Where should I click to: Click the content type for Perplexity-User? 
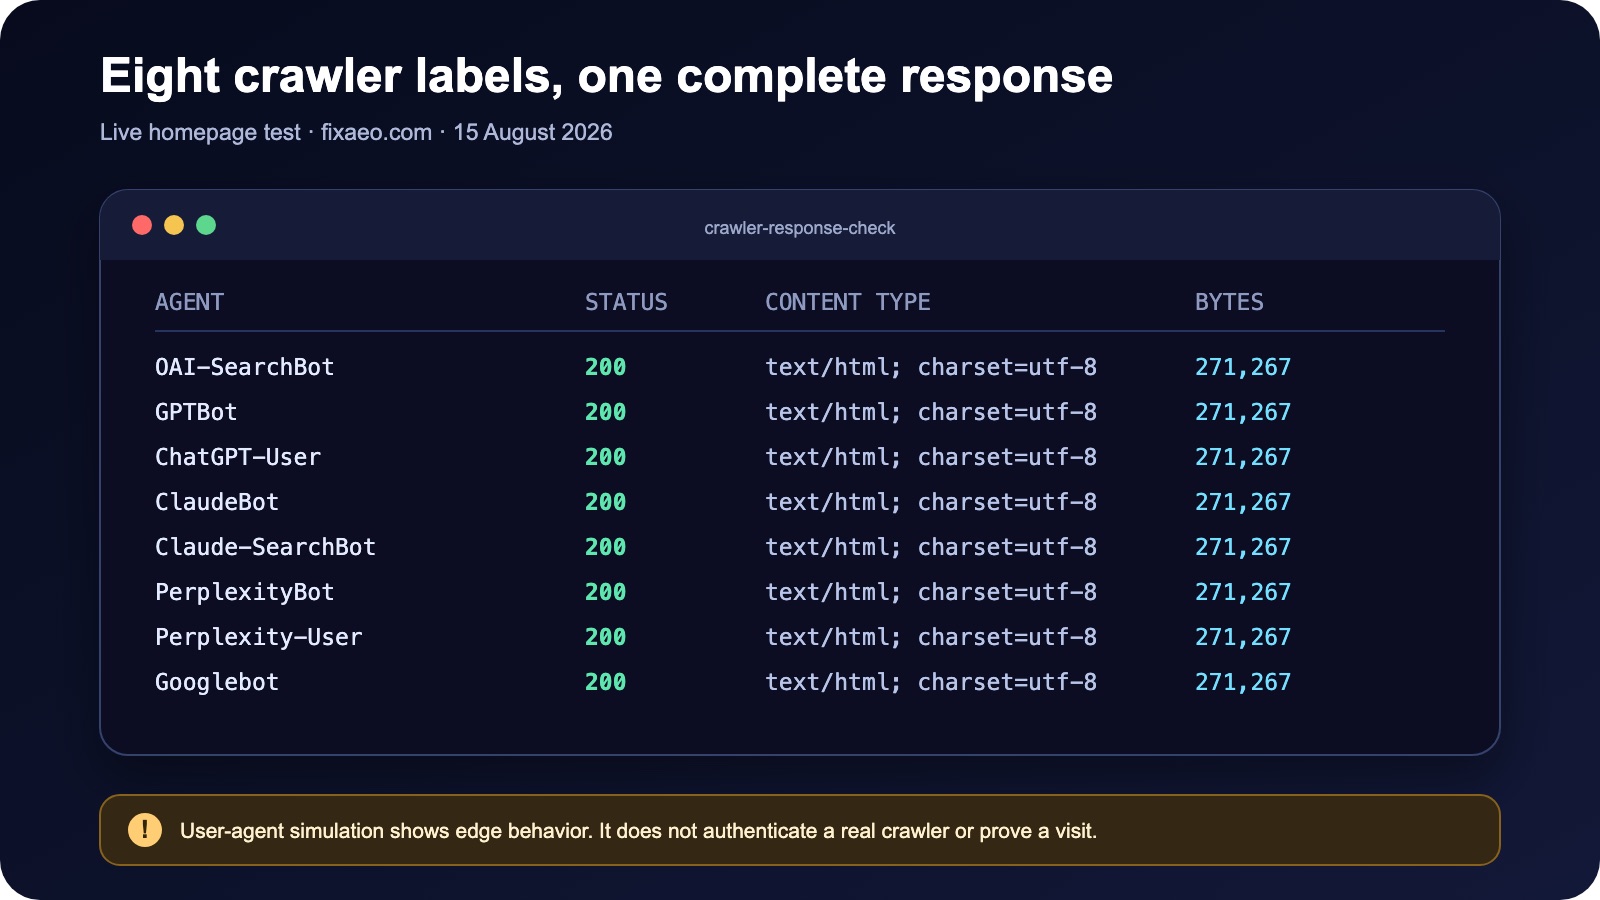click(931, 637)
